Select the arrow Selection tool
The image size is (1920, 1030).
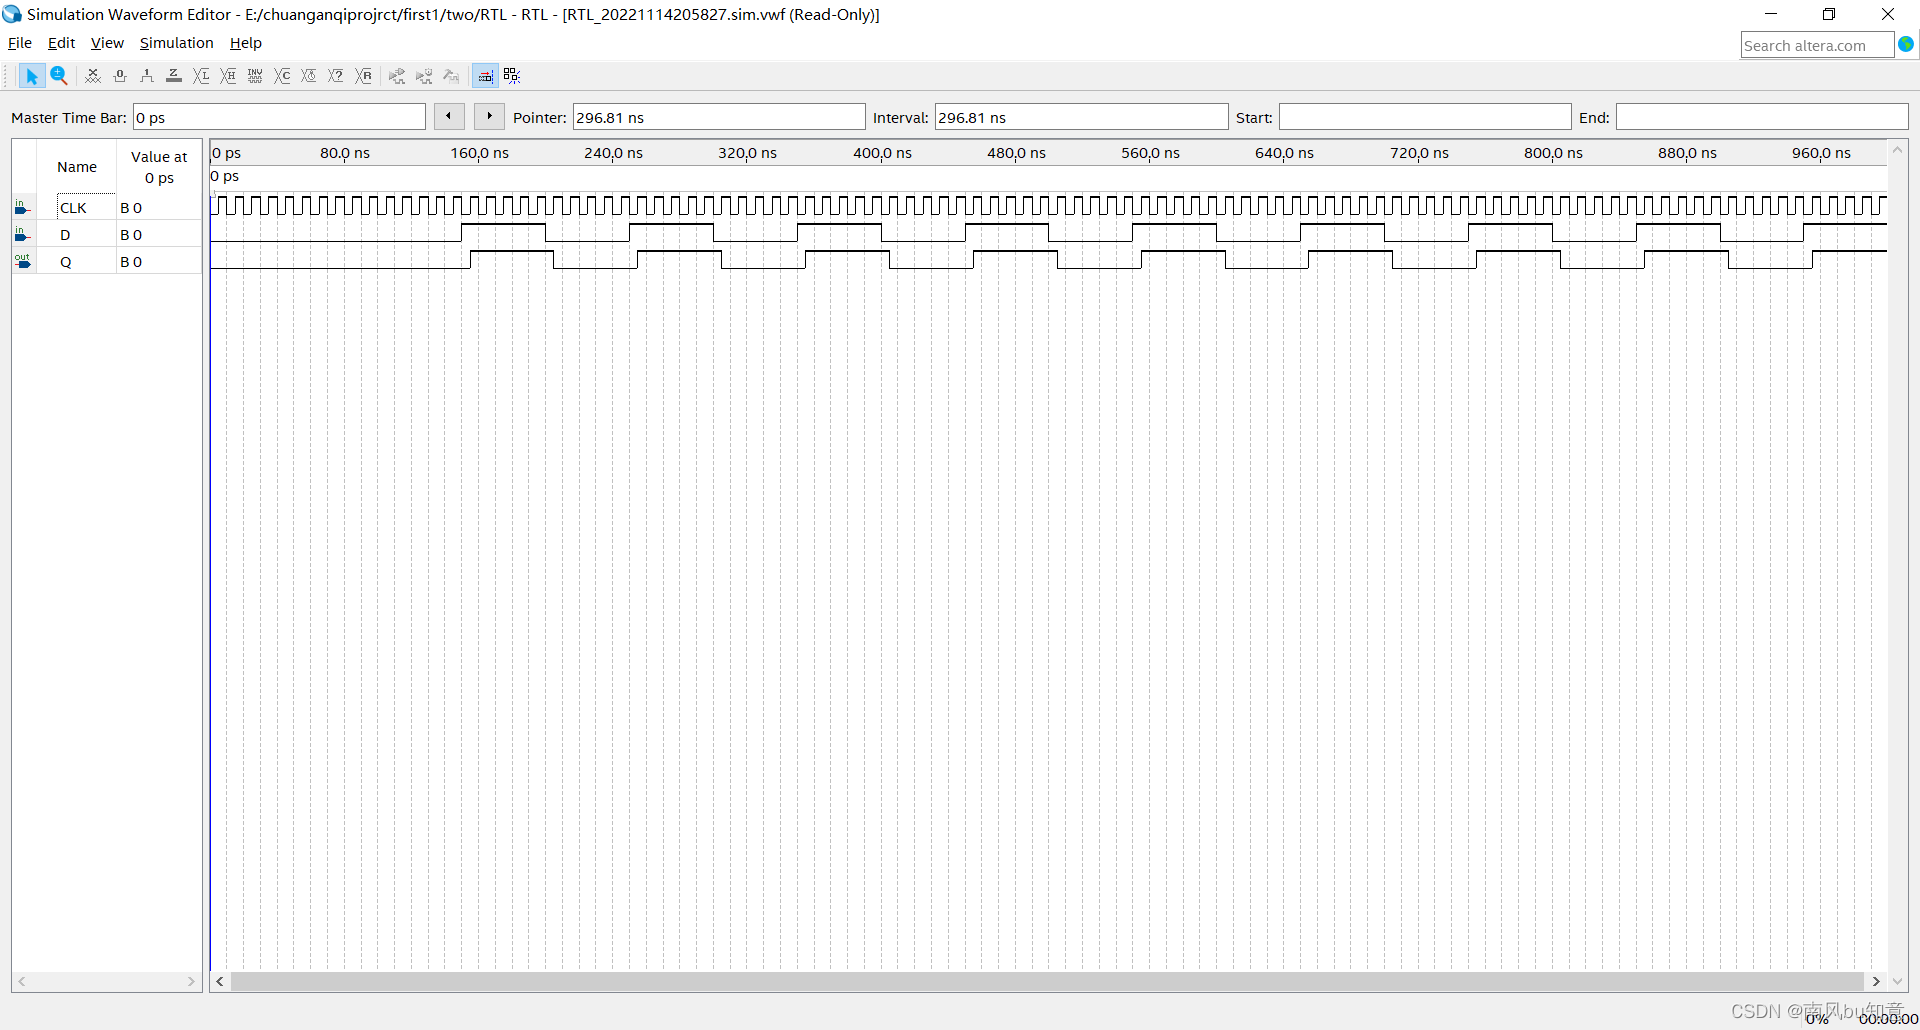click(x=31, y=76)
